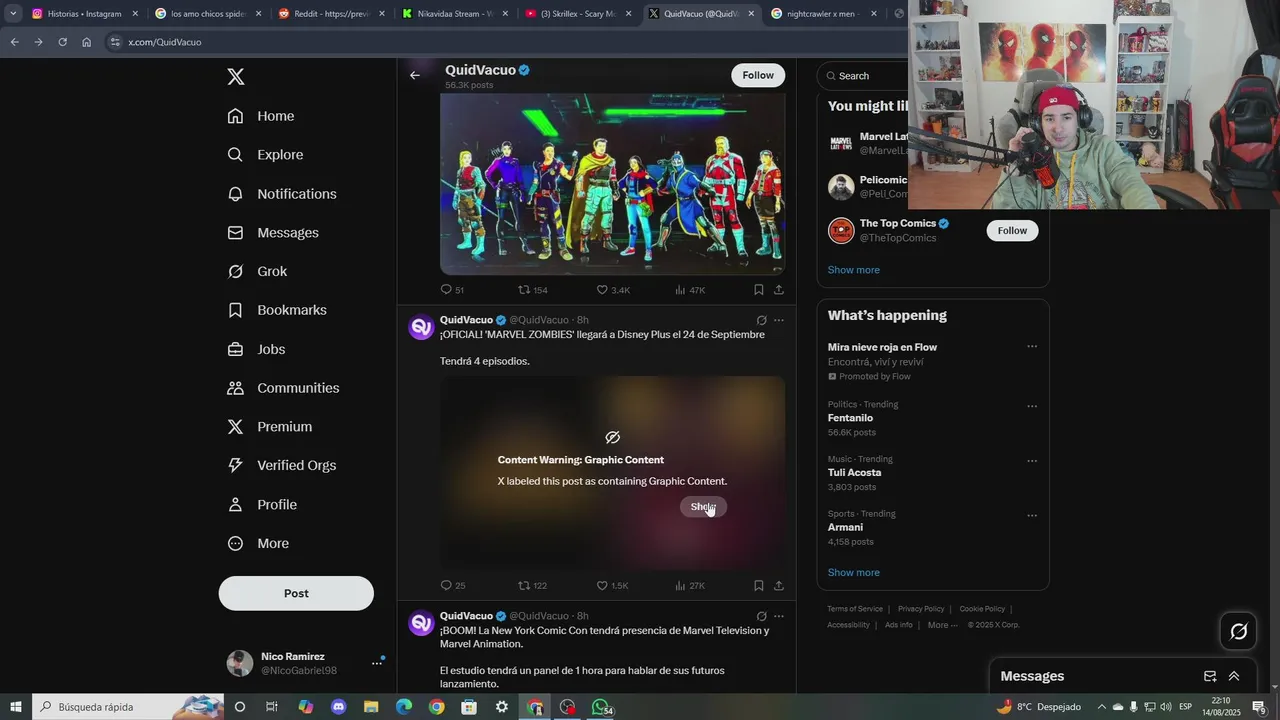Open options for the 'Mira nieve roja en Flow' trend
The width and height of the screenshot is (1280, 720).
[1032, 347]
